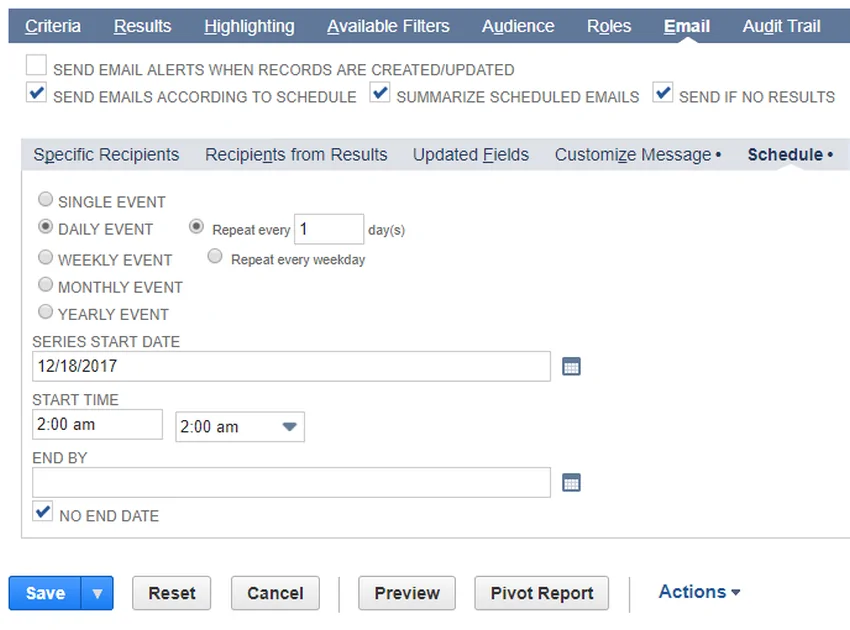Click the Repeat every days number field
The height and width of the screenshot is (630, 850).
point(328,229)
